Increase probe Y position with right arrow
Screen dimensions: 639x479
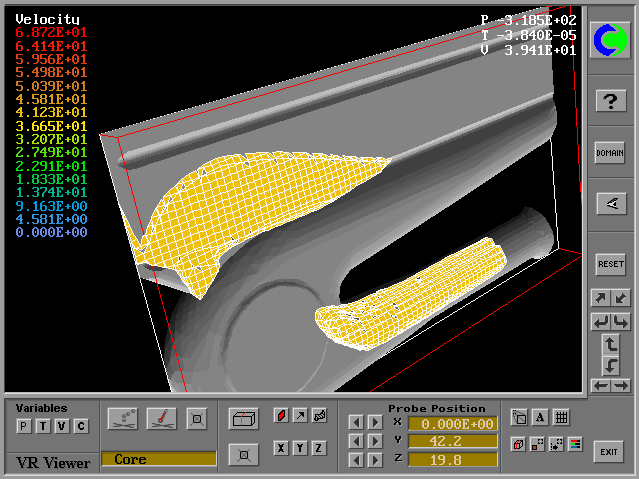pos(375,441)
